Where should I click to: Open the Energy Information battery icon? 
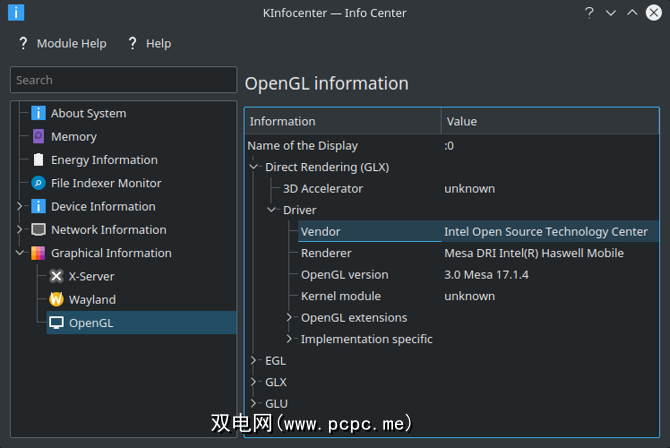point(39,160)
